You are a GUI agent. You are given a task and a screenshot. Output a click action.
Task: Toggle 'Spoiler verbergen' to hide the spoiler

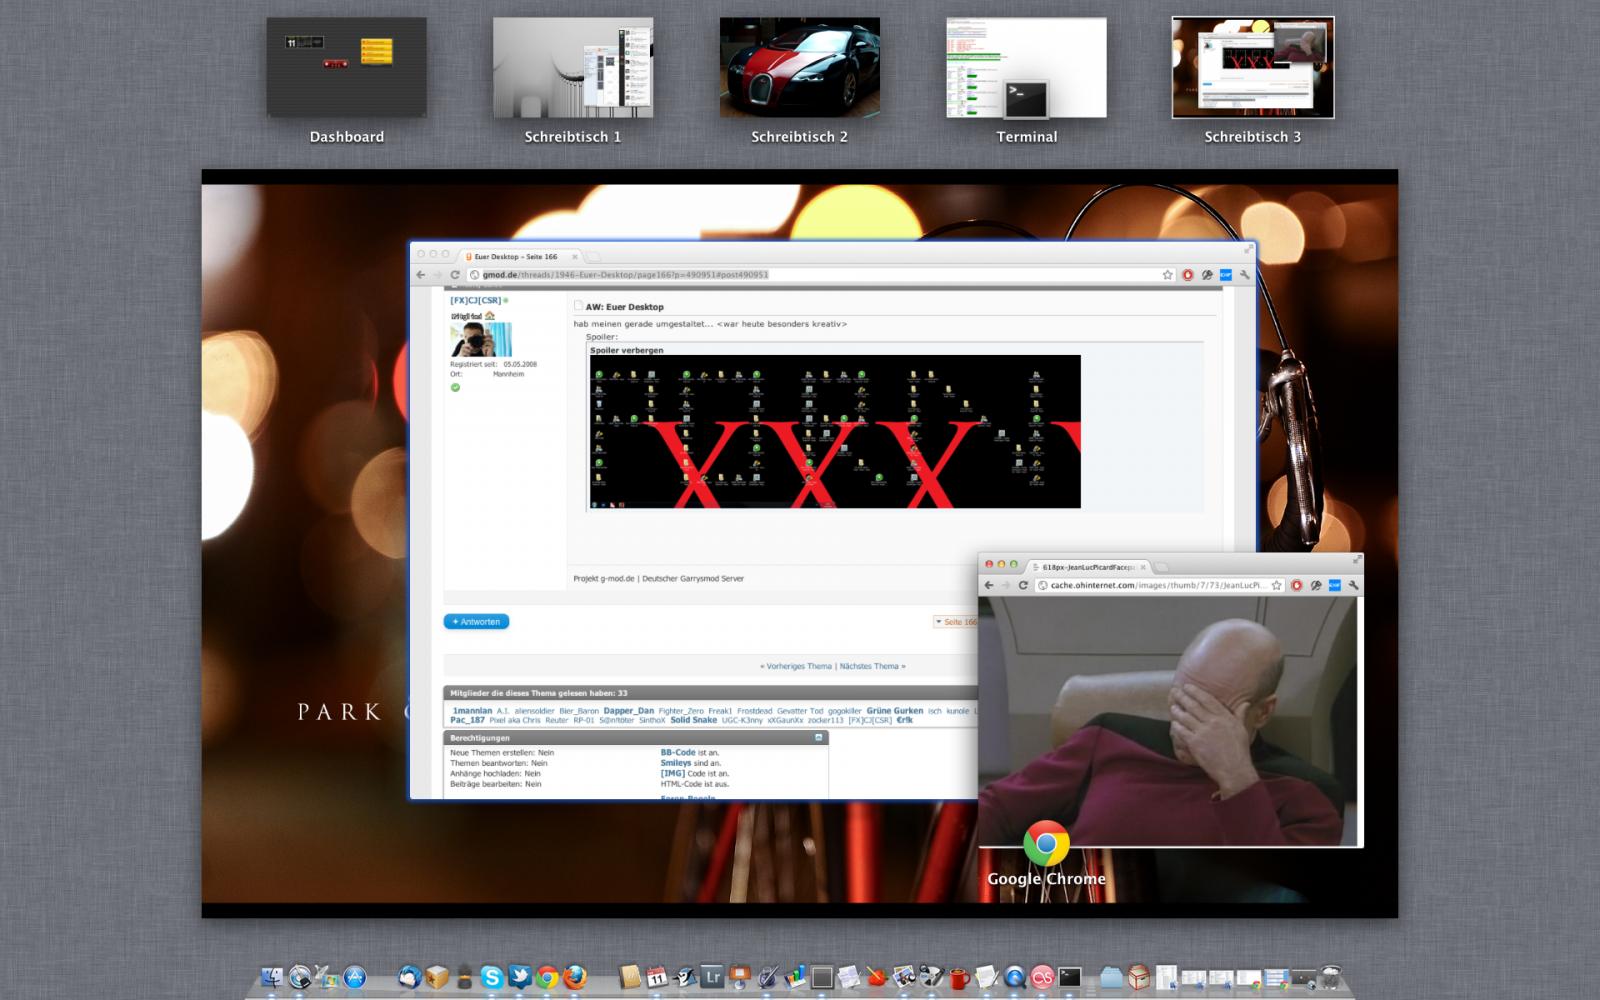pos(626,350)
